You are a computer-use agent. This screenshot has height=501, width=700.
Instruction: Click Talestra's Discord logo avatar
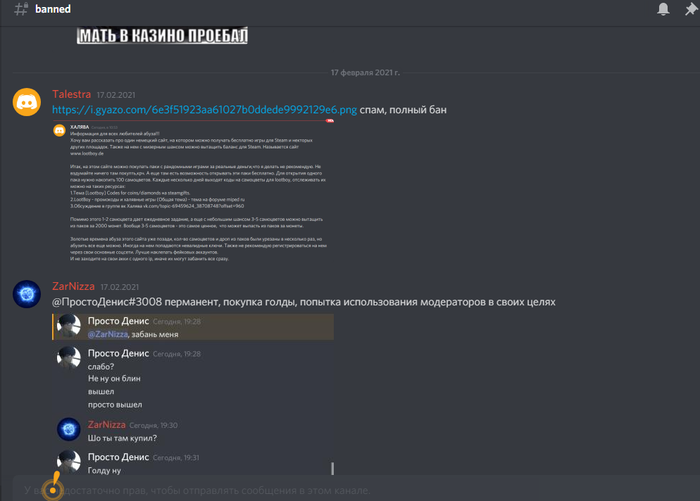point(27,101)
